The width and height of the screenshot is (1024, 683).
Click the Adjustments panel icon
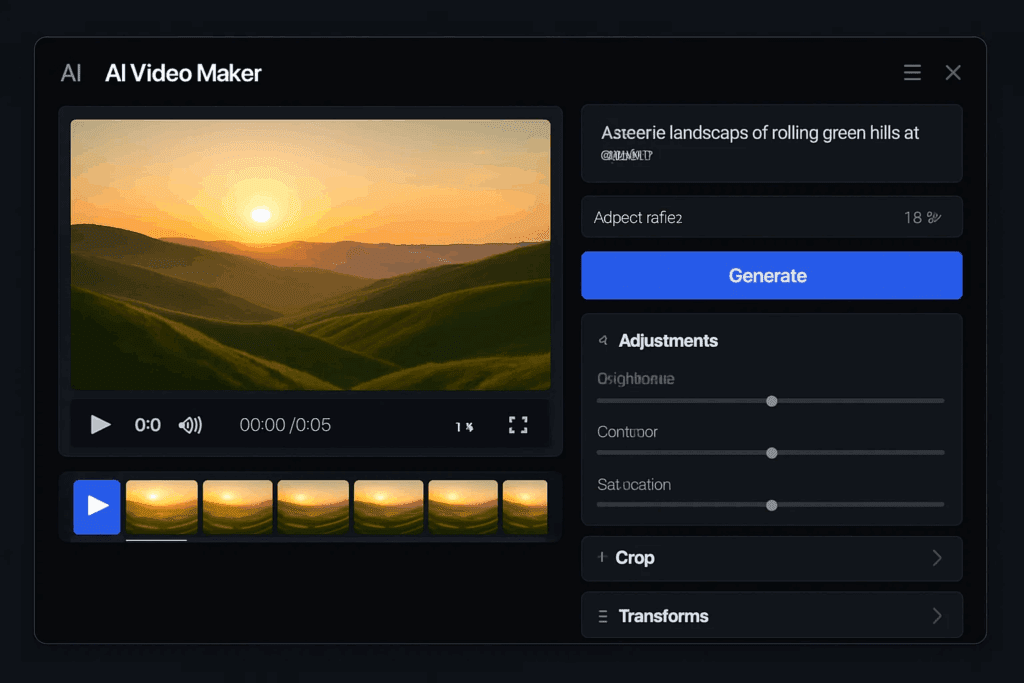click(602, 340)
